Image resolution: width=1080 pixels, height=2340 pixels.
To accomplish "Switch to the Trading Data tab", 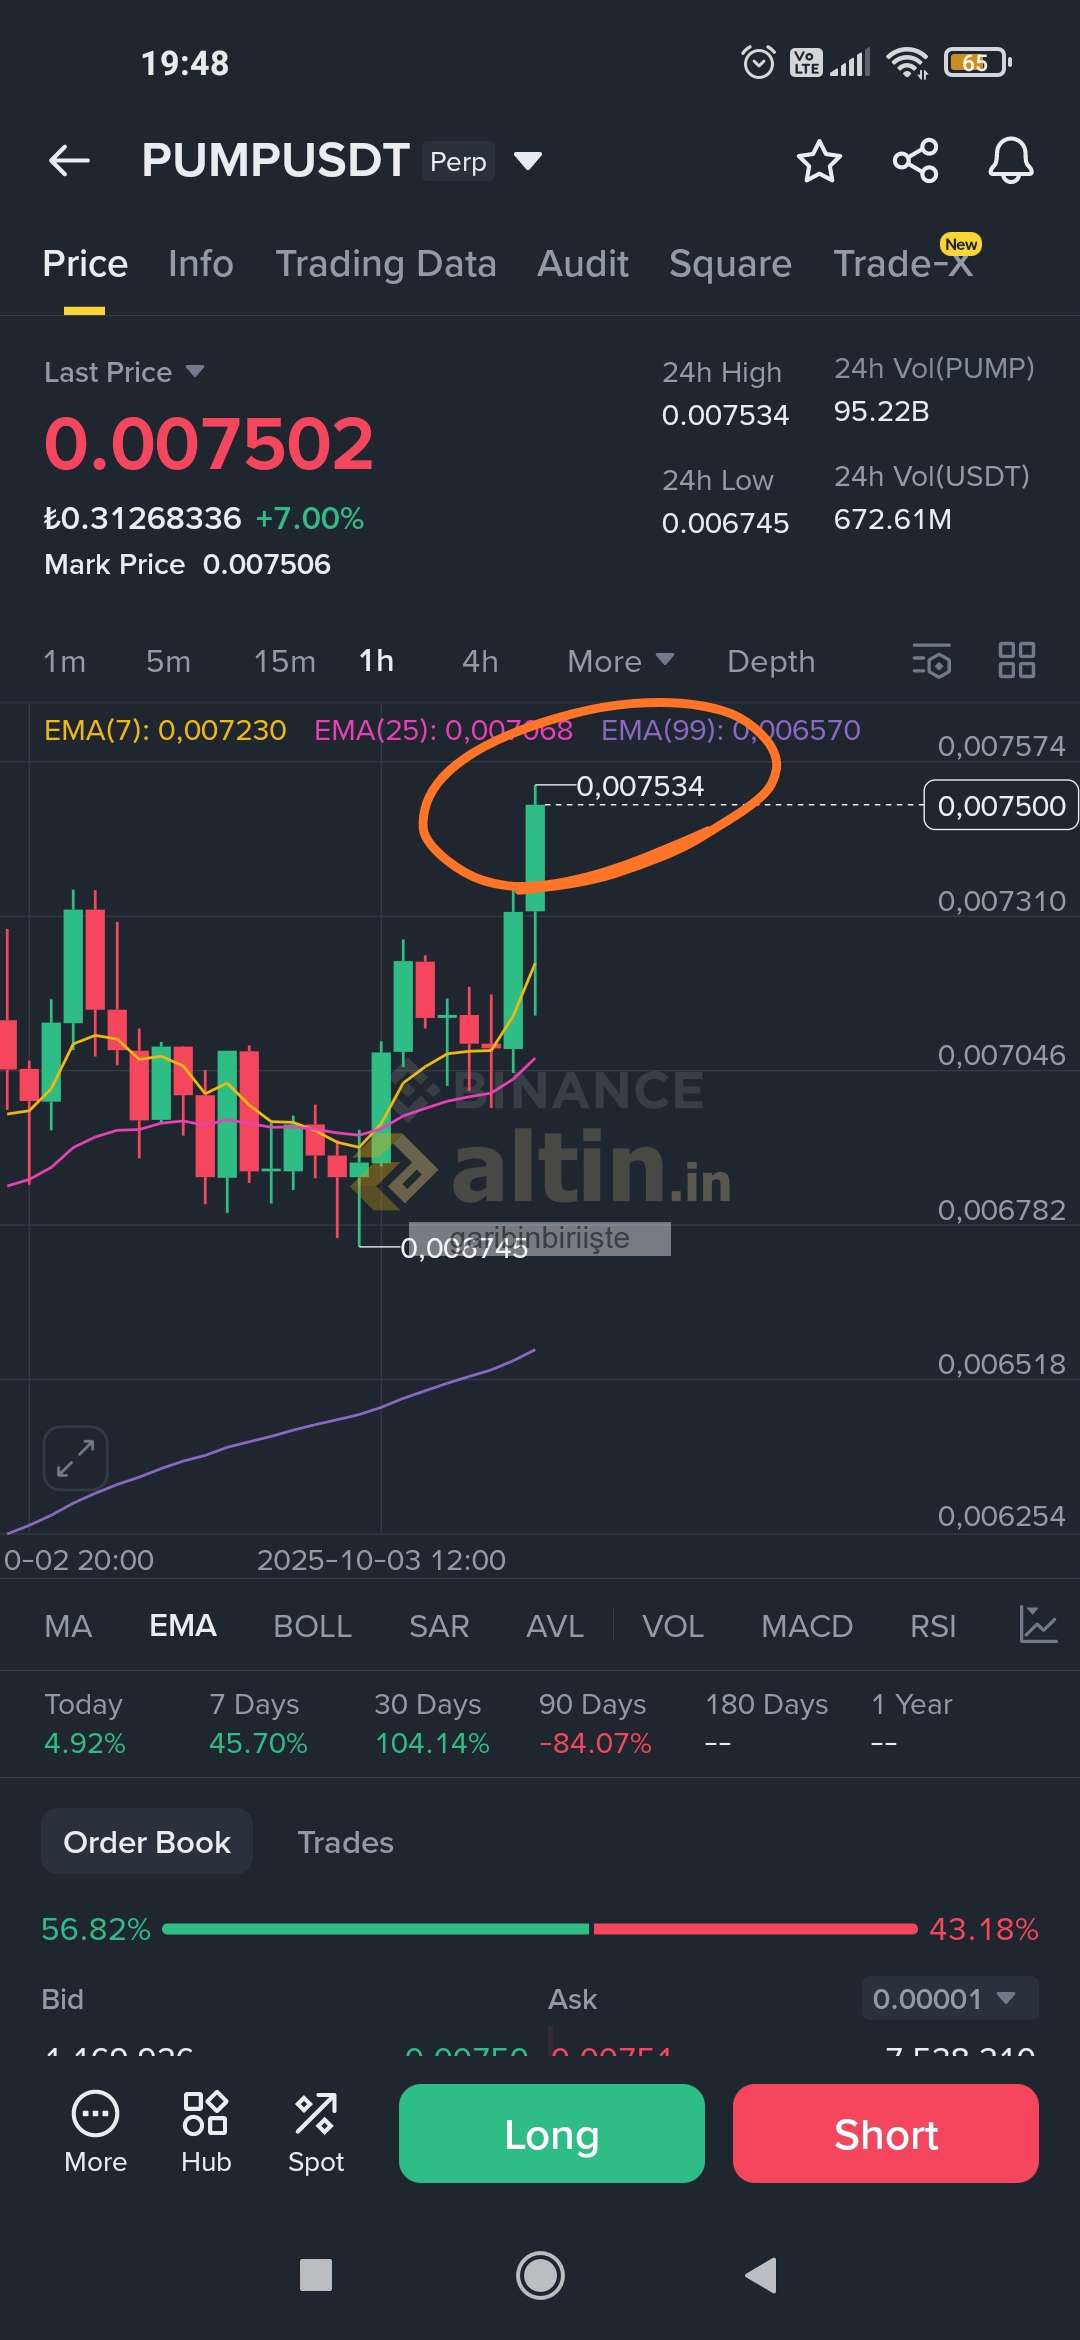I will (385, 264).
